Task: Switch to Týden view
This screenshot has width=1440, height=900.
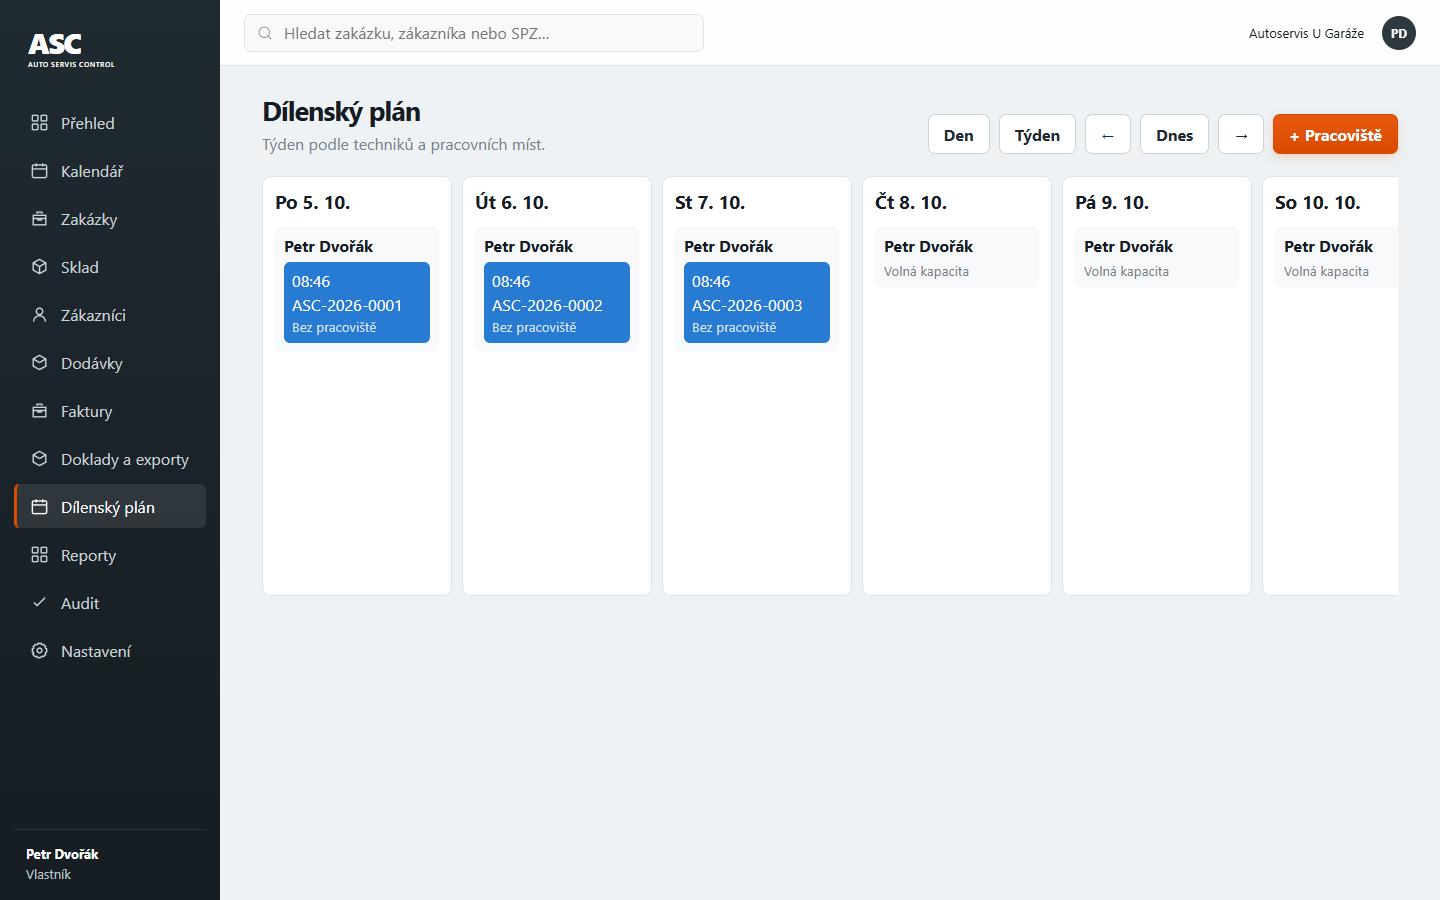Action: tap(1037, 135)
